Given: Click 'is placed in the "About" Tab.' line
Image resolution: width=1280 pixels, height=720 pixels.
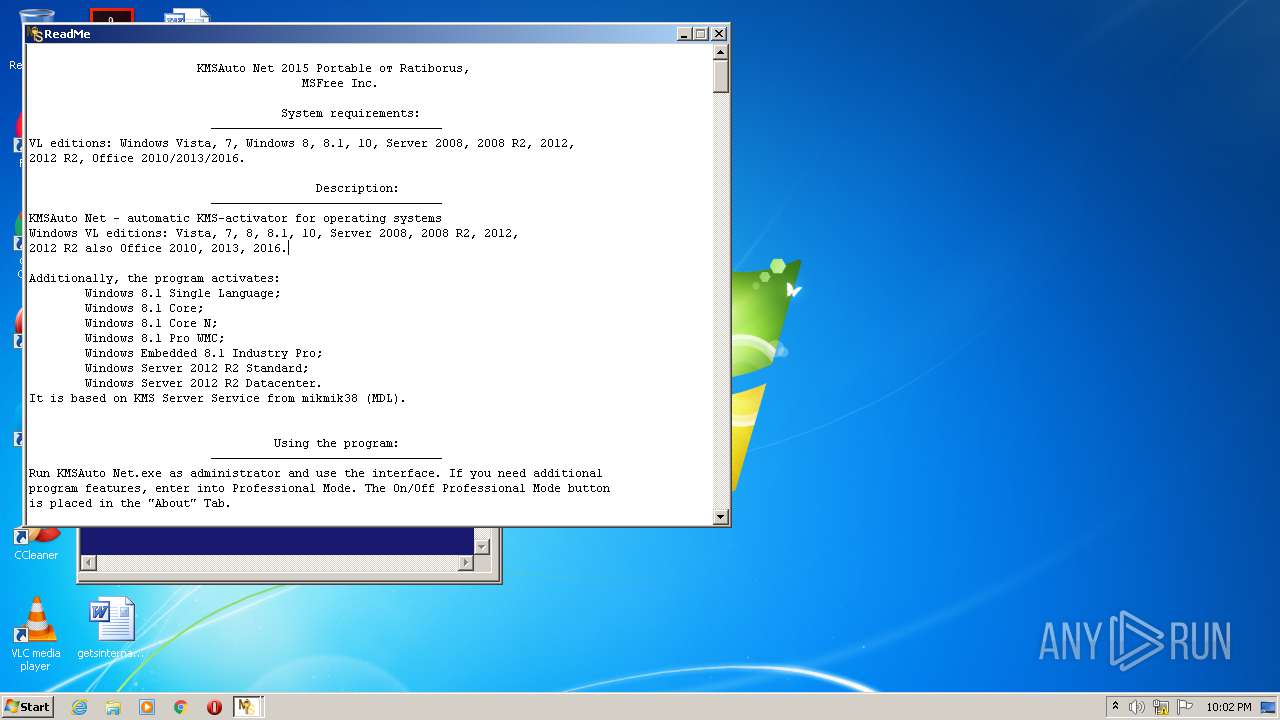Looking at the screenshot, I should pyautogui.click(x=129, y=503).
